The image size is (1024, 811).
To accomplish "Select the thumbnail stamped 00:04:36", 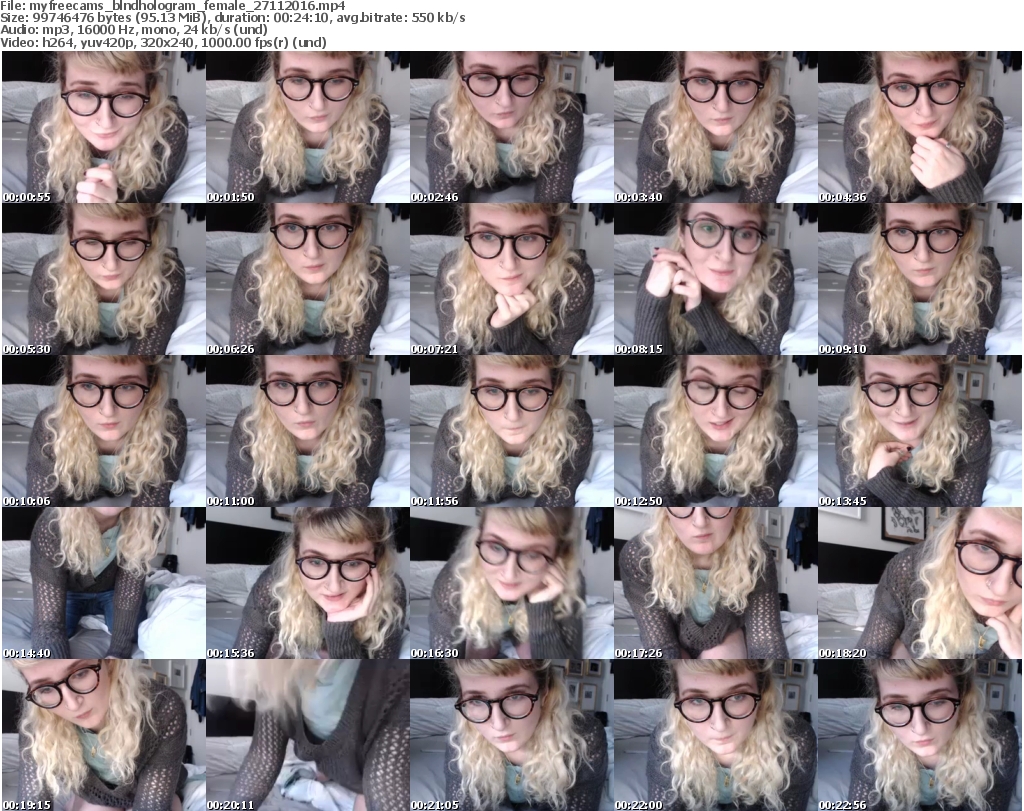I will [920, 127].
